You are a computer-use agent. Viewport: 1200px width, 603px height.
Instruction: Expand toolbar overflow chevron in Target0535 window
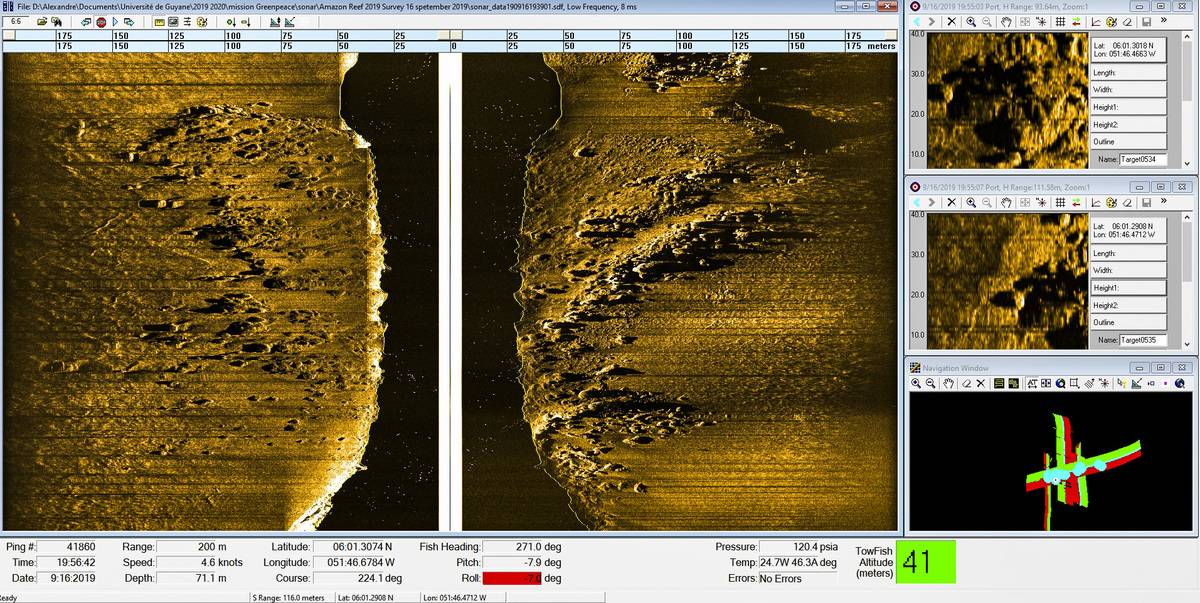click(1164, 203)
